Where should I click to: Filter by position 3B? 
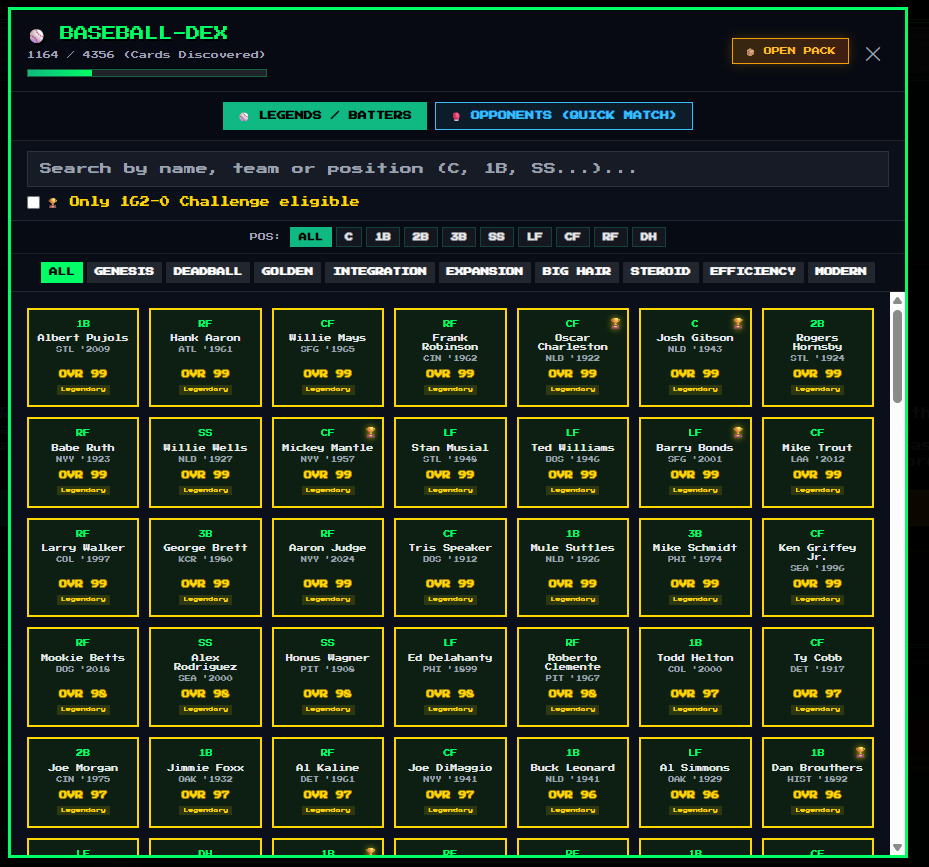pyautogui.click(x=459, y=237)
